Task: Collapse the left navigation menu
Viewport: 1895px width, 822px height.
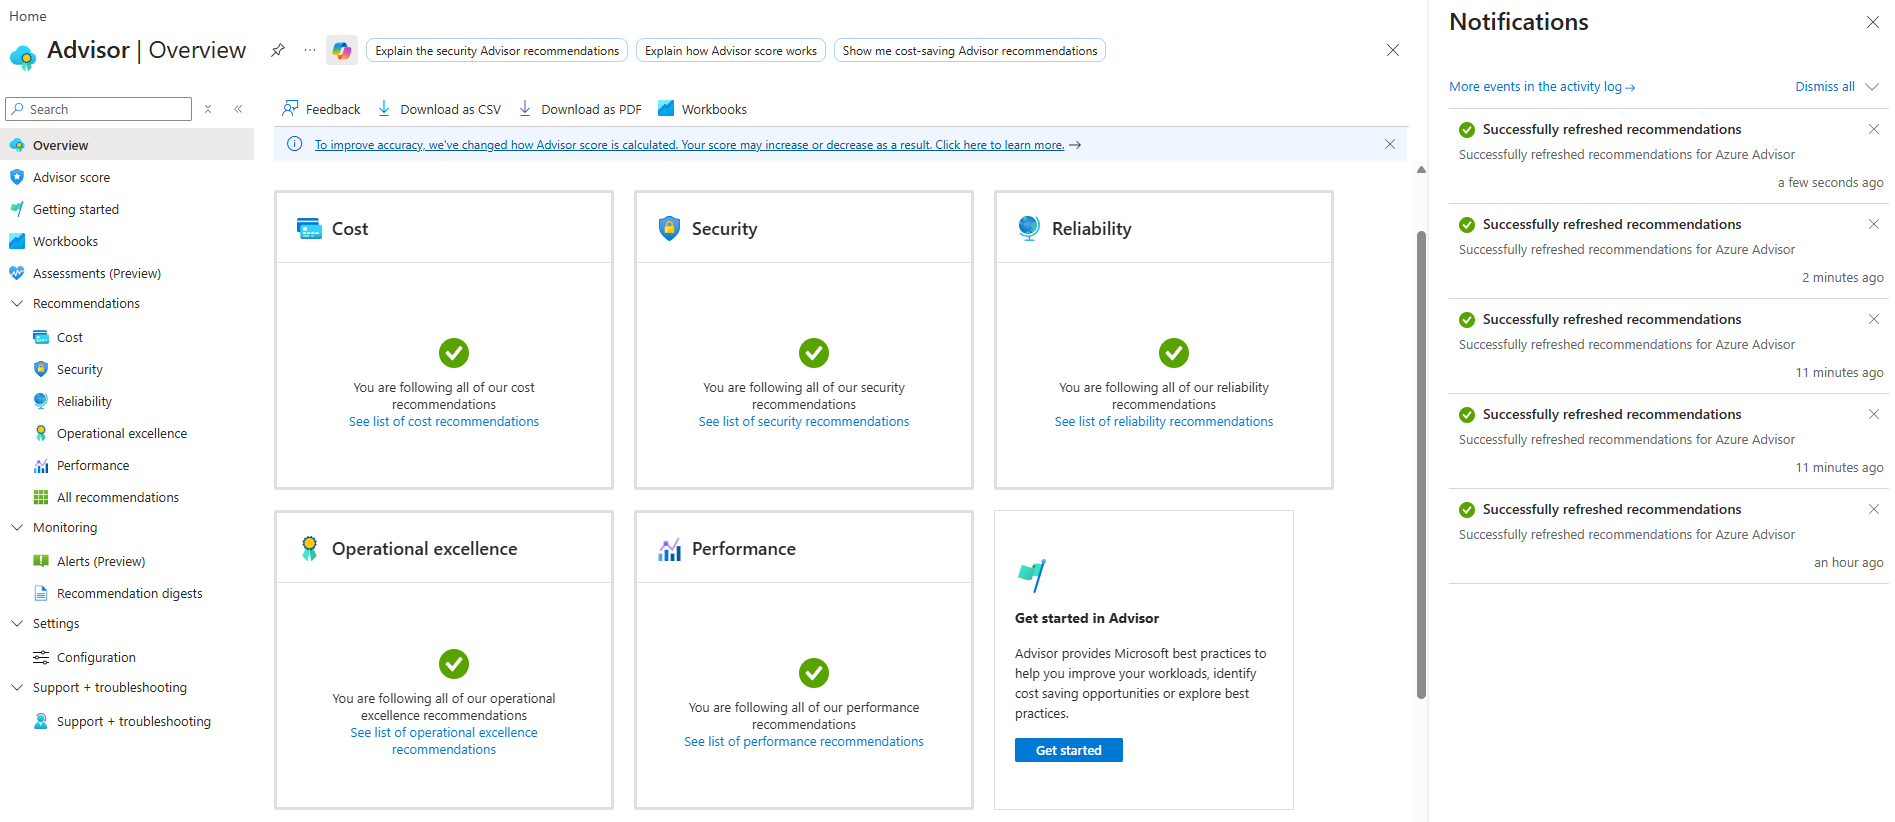Action: tap(238, 109)
